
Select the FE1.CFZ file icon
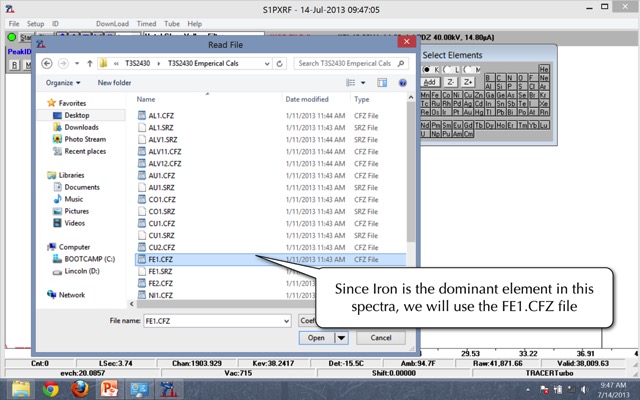[x=141, y=259]
